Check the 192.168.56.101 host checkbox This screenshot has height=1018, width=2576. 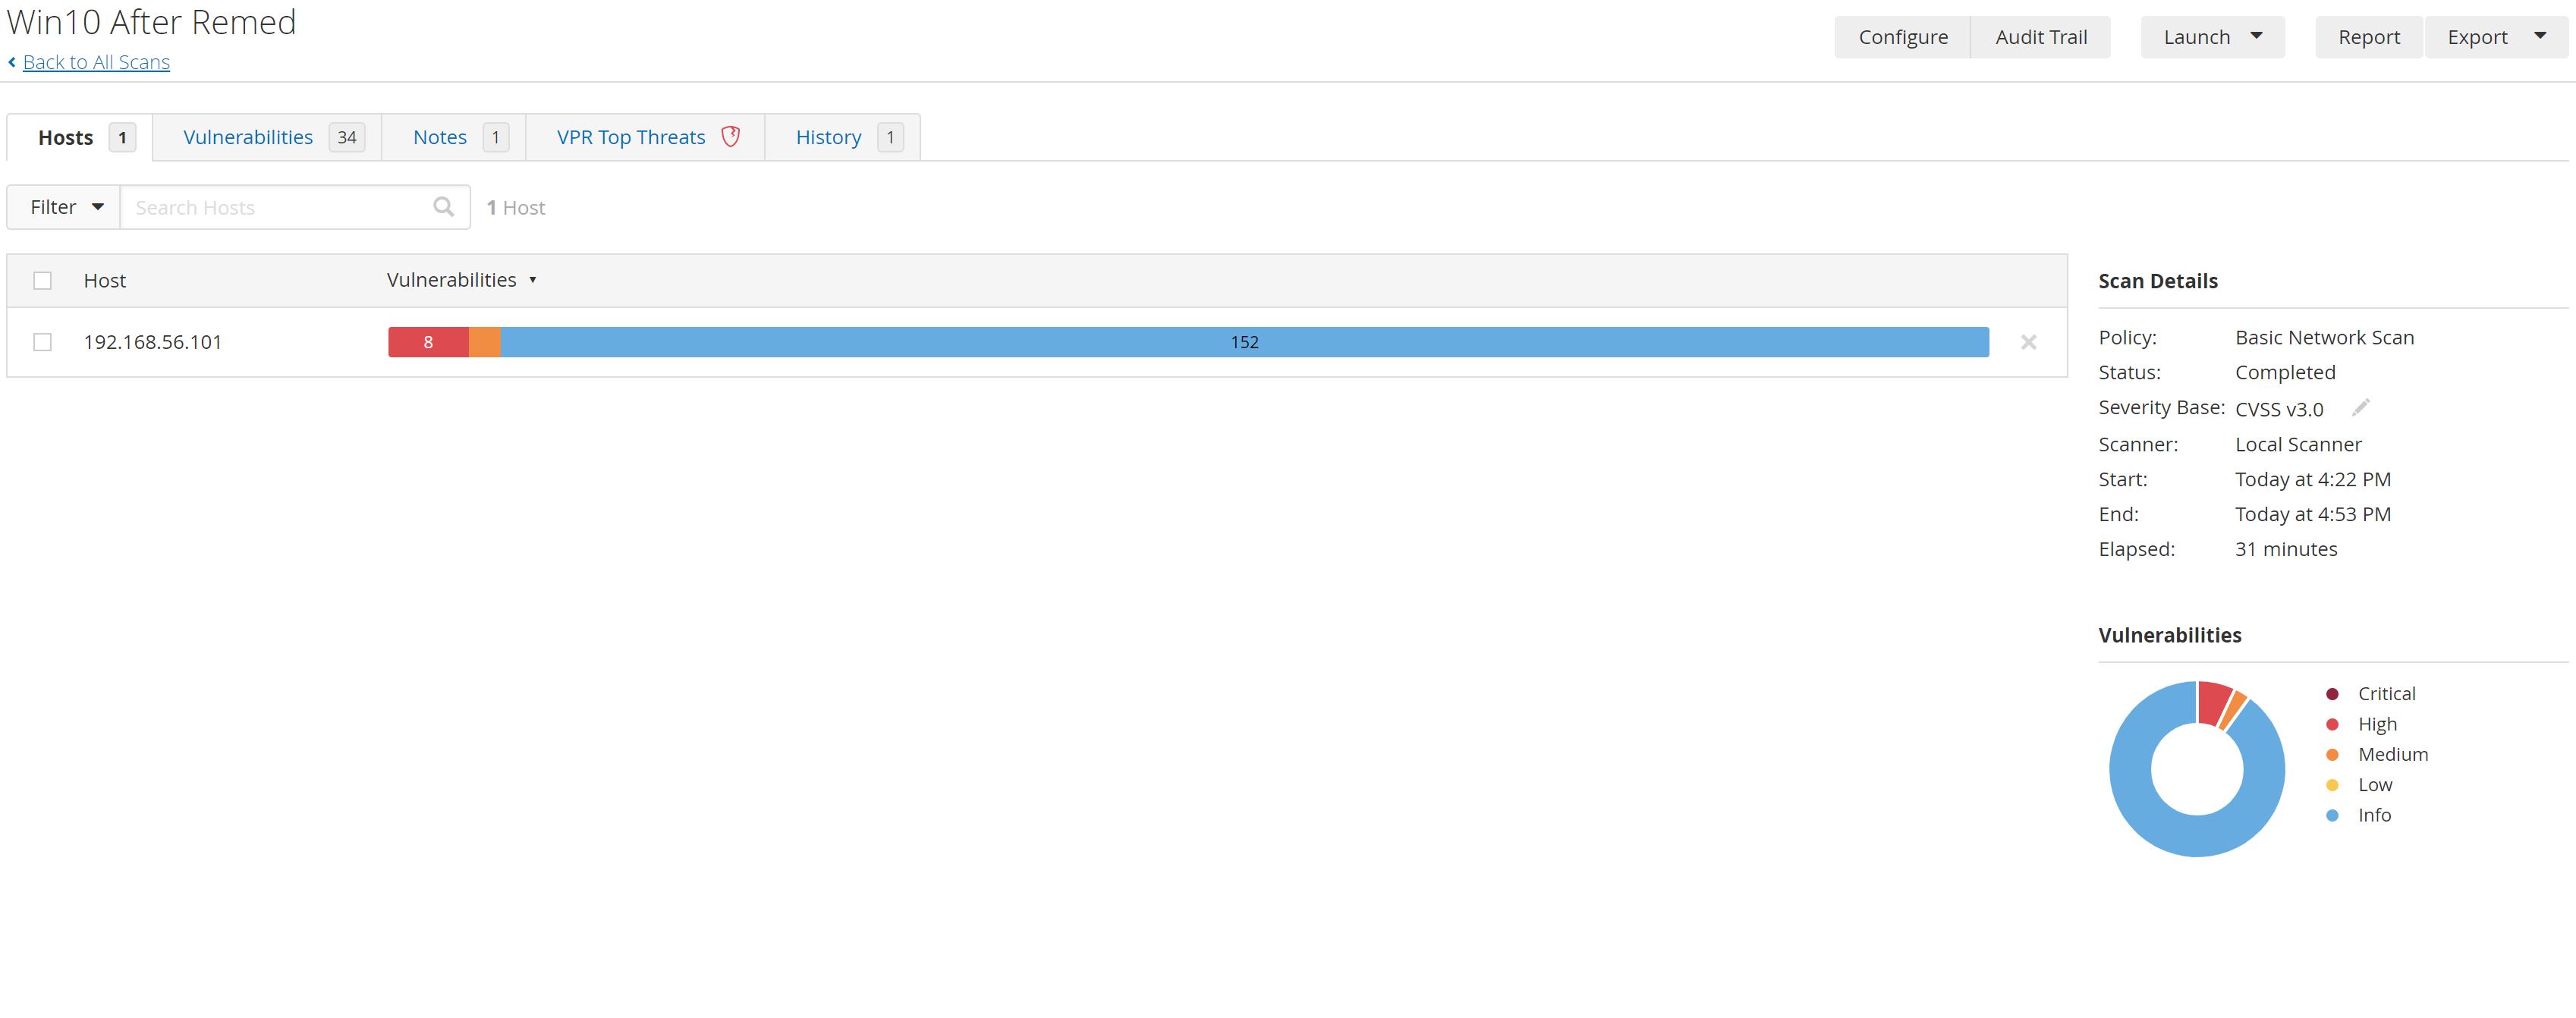click(42, 342)
